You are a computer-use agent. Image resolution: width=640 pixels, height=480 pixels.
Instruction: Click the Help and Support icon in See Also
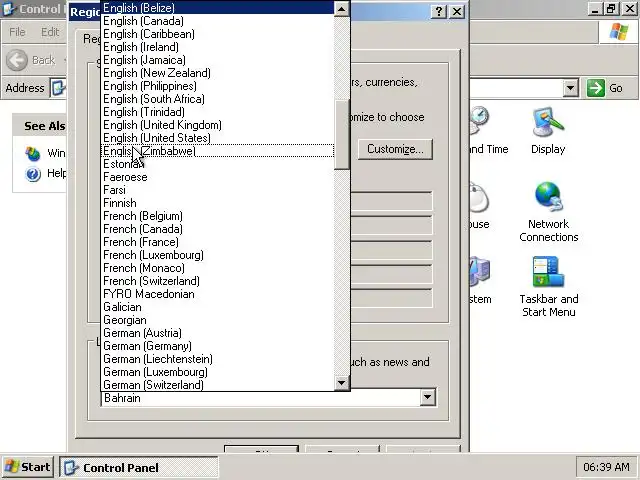(33, 174)
